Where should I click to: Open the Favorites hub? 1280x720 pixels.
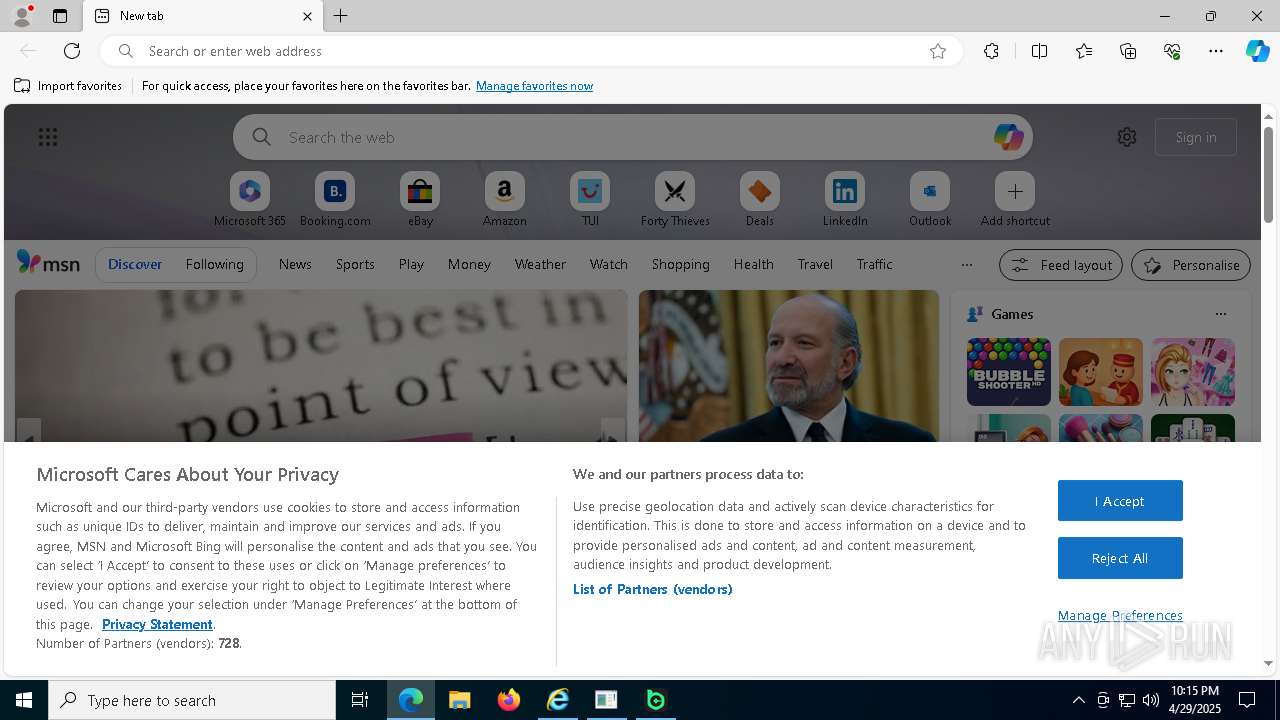tap(1084, 51)
